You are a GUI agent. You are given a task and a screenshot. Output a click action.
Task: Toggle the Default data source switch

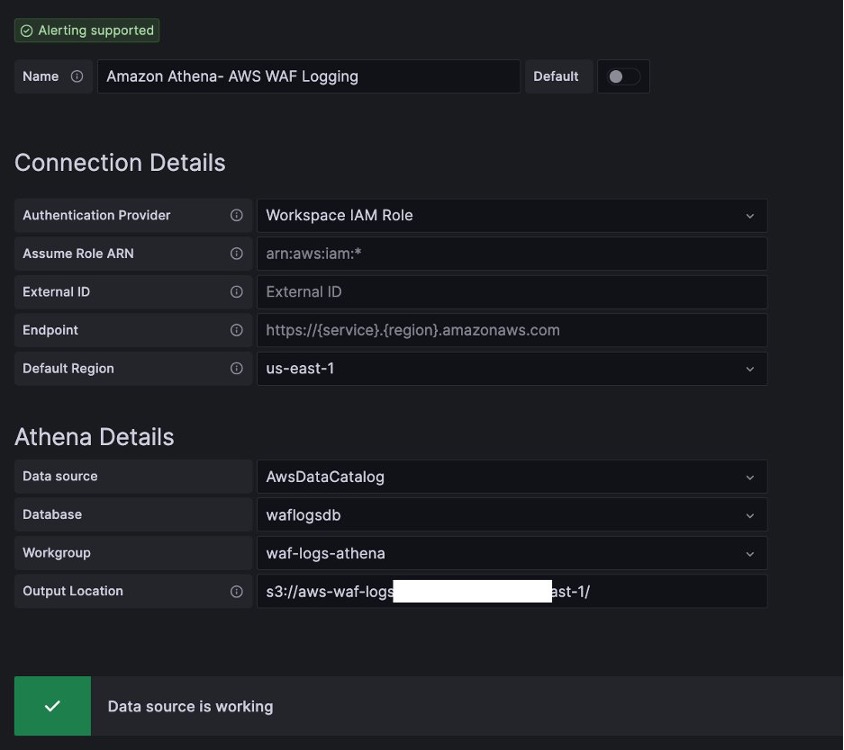tap(623, 76)
